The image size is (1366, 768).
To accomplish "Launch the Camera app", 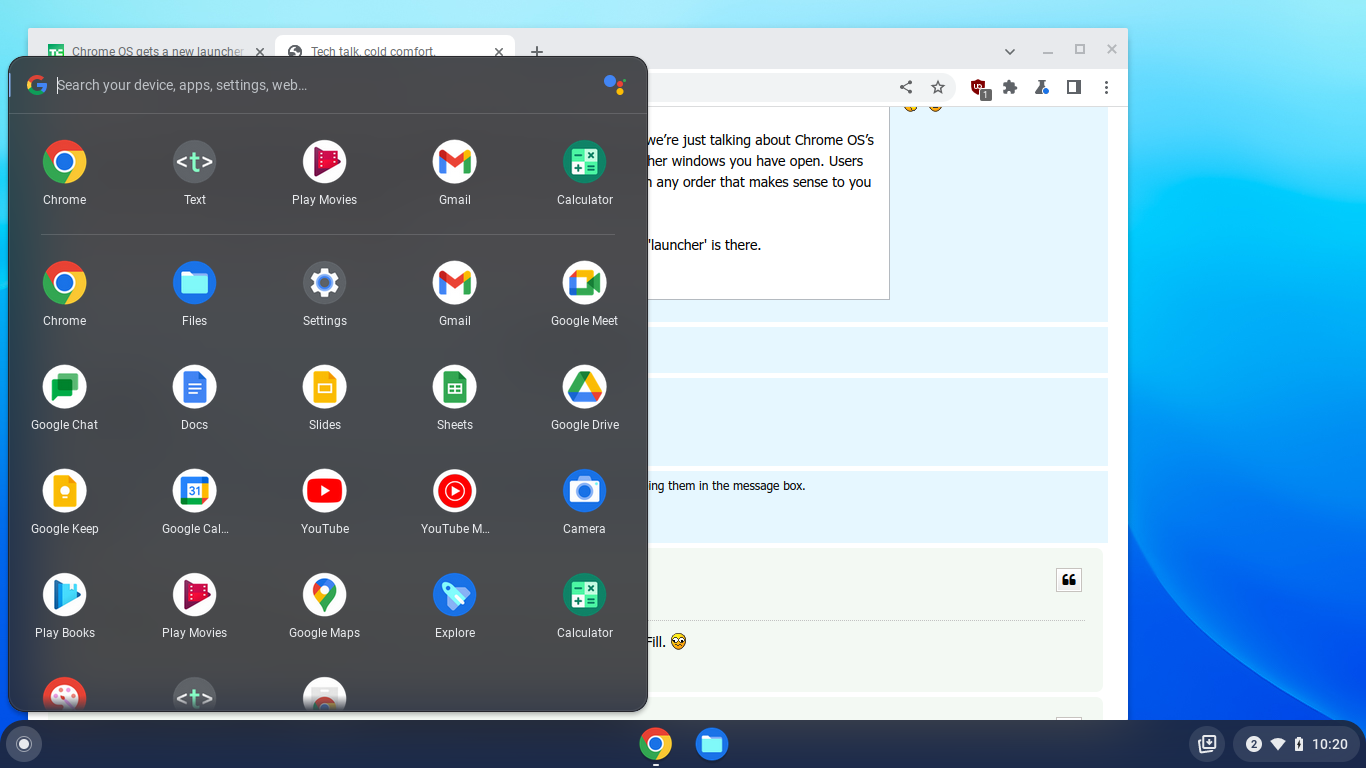I will click(x=584, y=502).
